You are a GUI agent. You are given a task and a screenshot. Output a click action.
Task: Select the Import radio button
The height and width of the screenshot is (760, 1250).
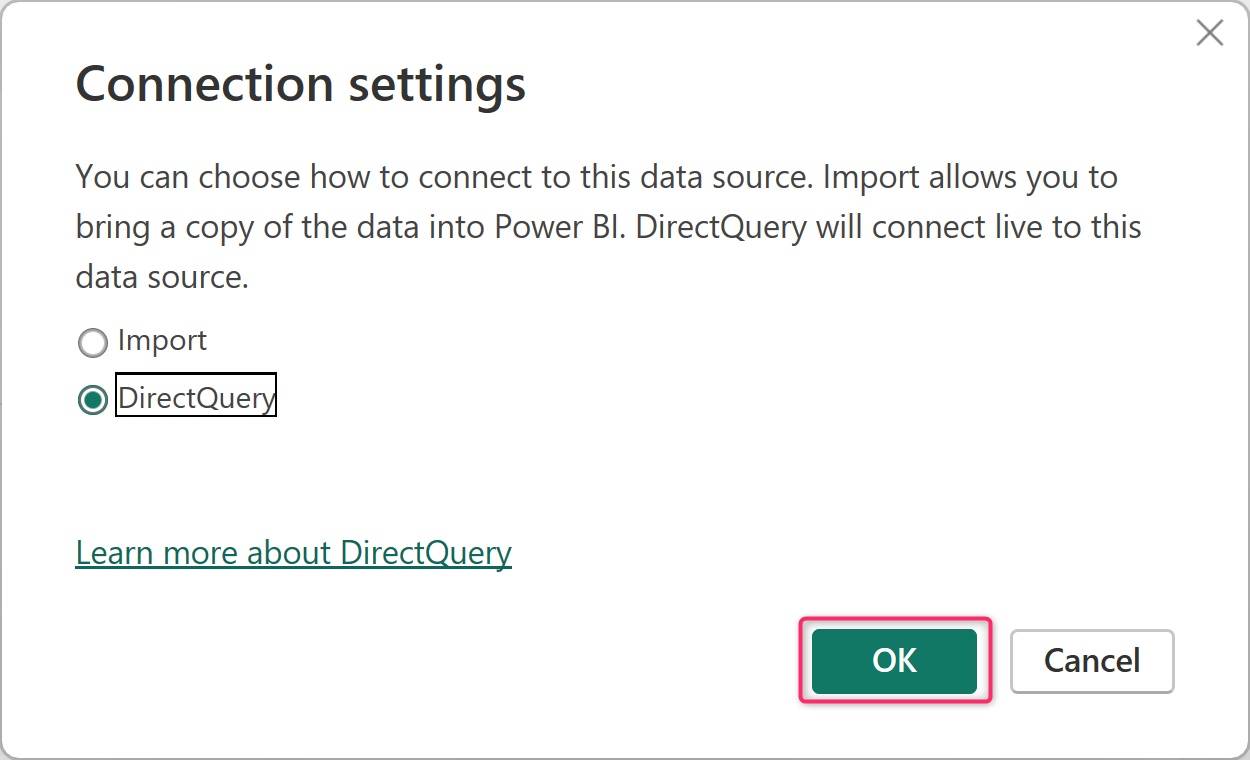[92, 344]
